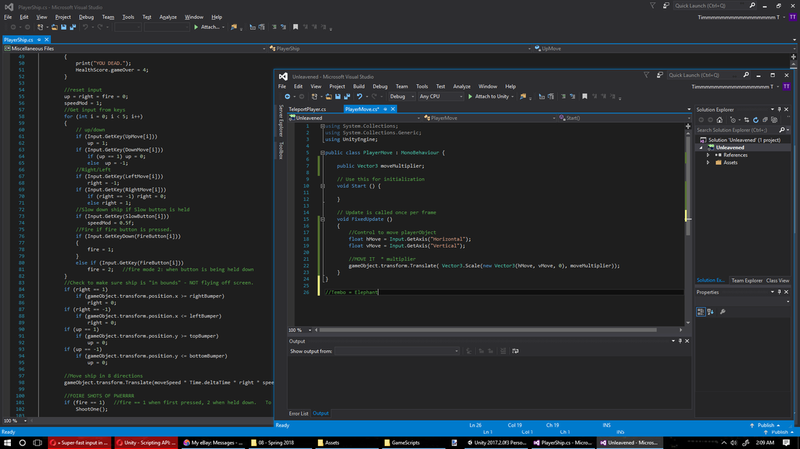This screenshot has height=449, width=800.
Task: Collapse the Start method outline at line 10
Action: [x=322, y=186]
